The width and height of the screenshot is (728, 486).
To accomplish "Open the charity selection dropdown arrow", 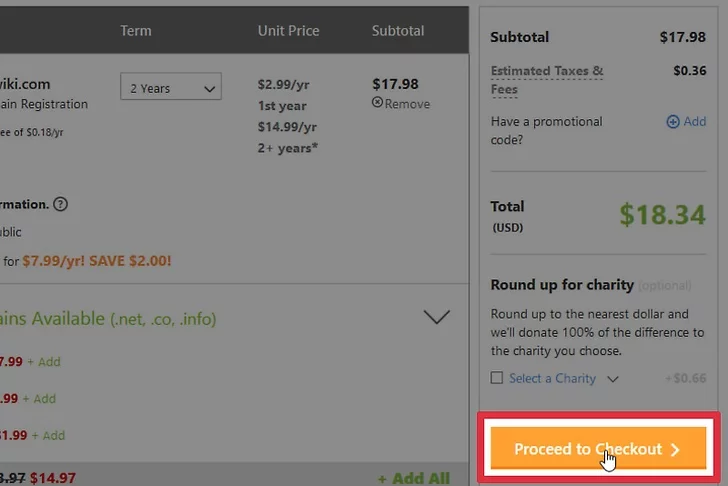I will (613, 379).
